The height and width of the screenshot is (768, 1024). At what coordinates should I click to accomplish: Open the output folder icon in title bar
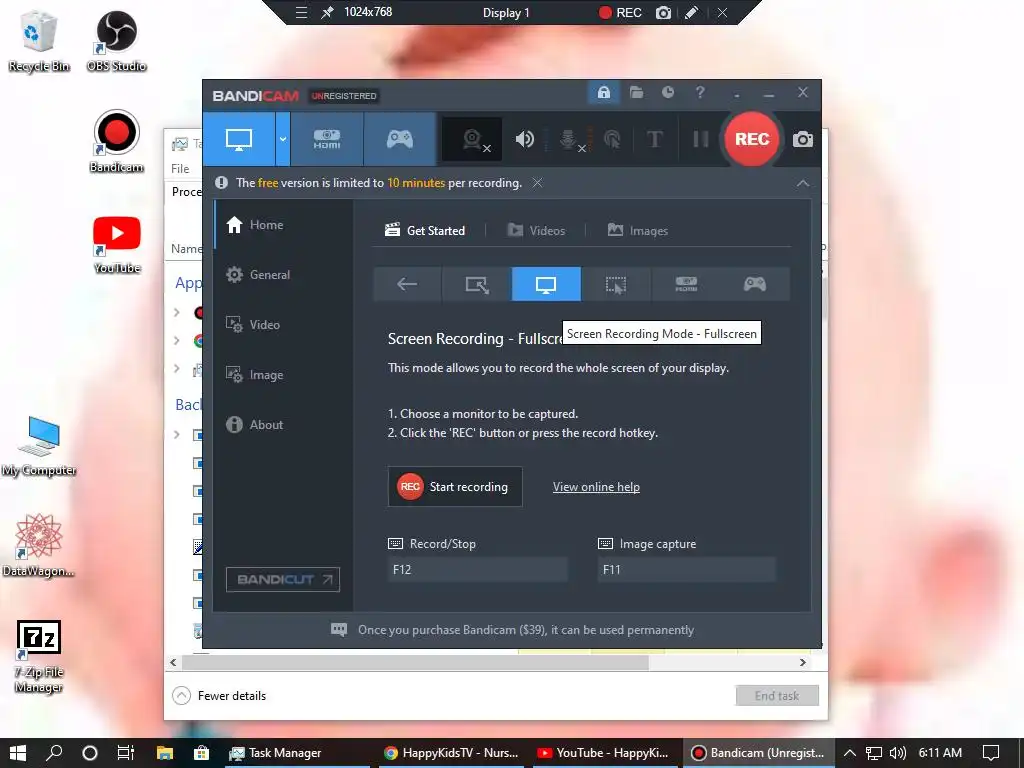[636, 93]
